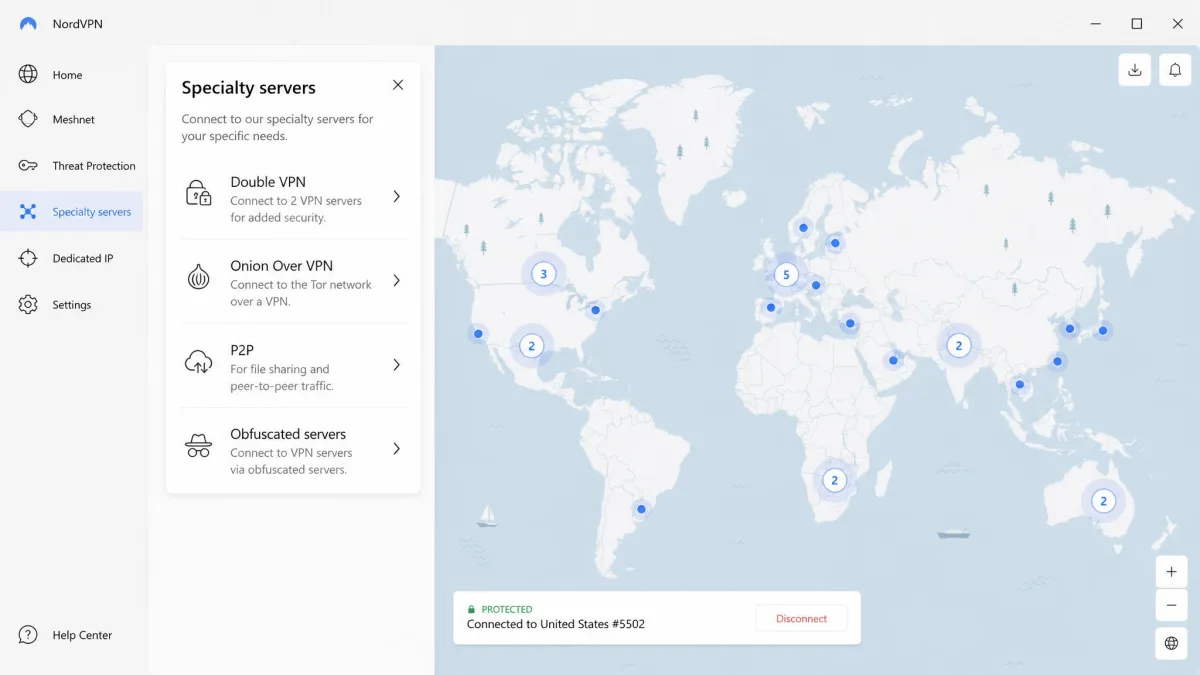The height and width of the screenshot is (675, 1200).
Task: Expand Obfuscated servers with its chevron
Action: (396, 449)
